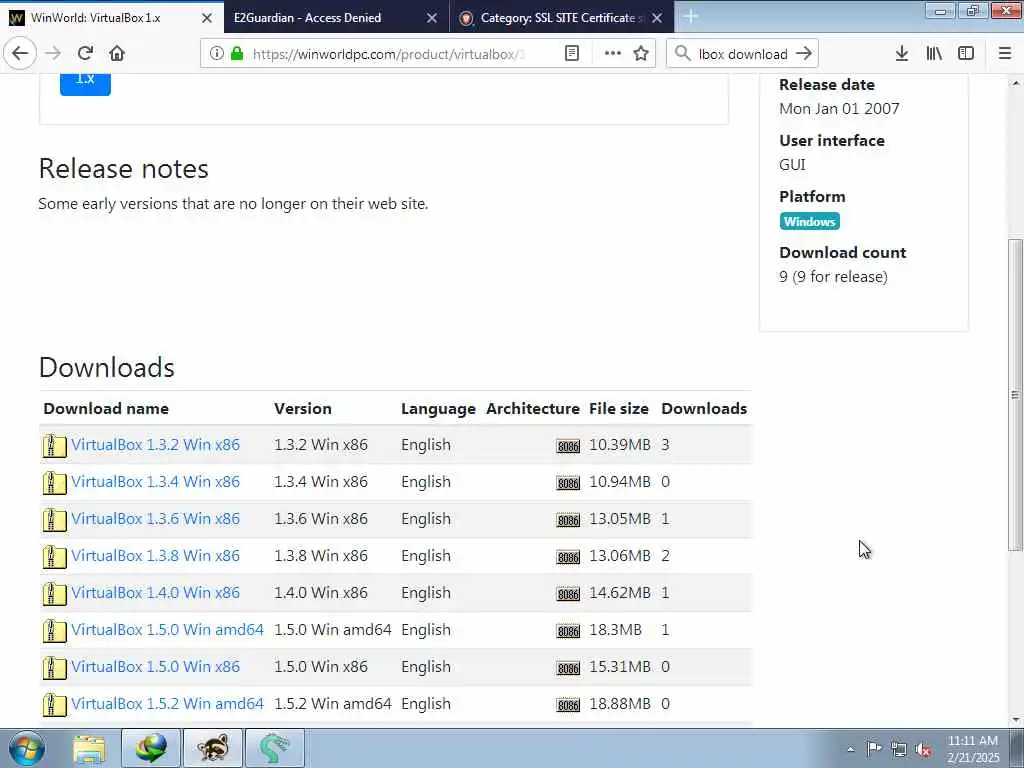Open Windows Explorer from the taskbar
The width and height of the screenshot is (1024, 768).
89,748
